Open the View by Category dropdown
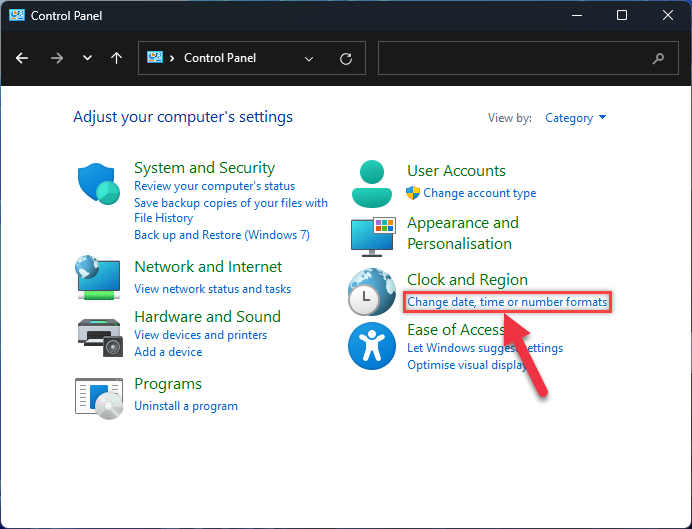This screenshot has width=692, height=529. pyautogui.click(x=575, y=118)
